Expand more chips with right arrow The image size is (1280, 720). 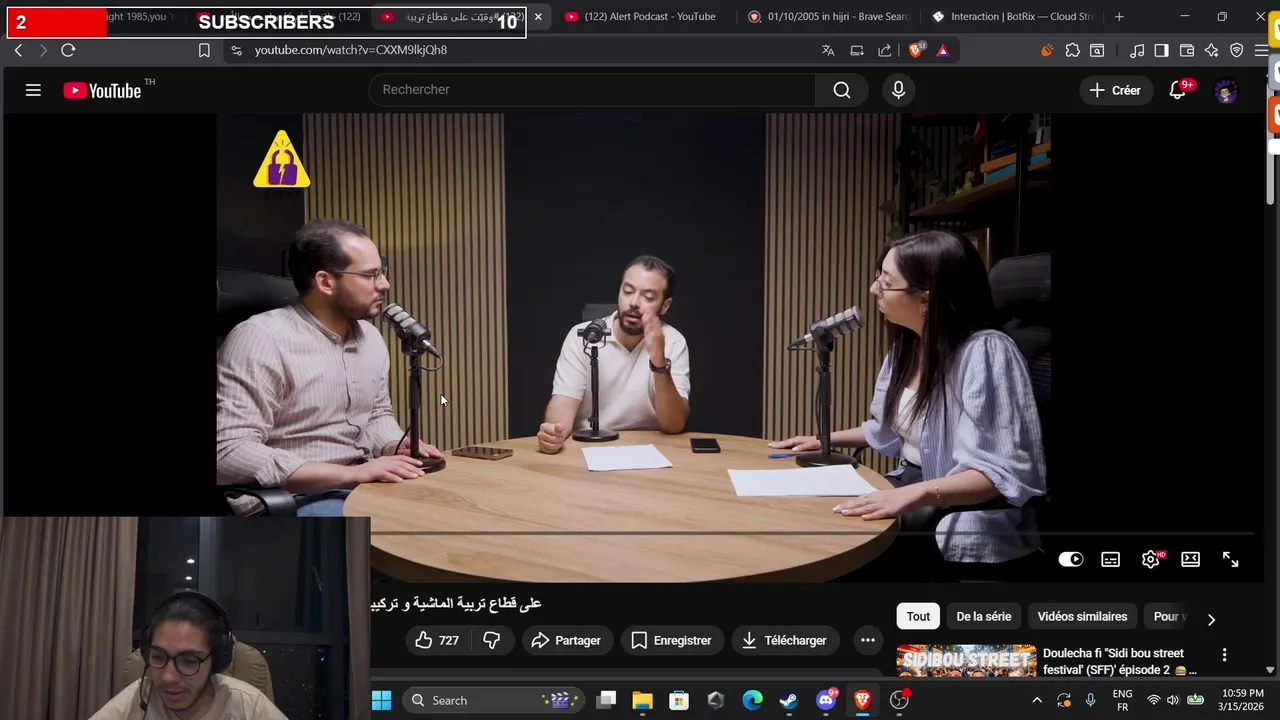1211,619
